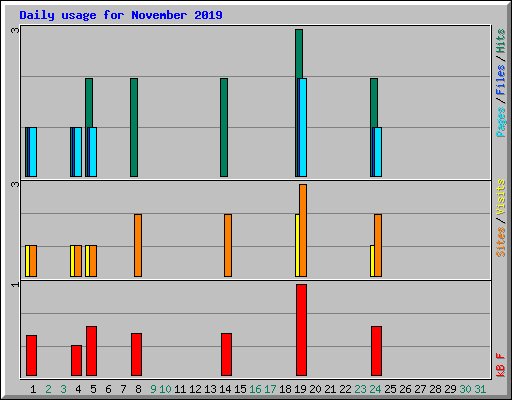Click the green x-axis day label "10"
Viewport: 512px width, 400px height.
[165, 389]
